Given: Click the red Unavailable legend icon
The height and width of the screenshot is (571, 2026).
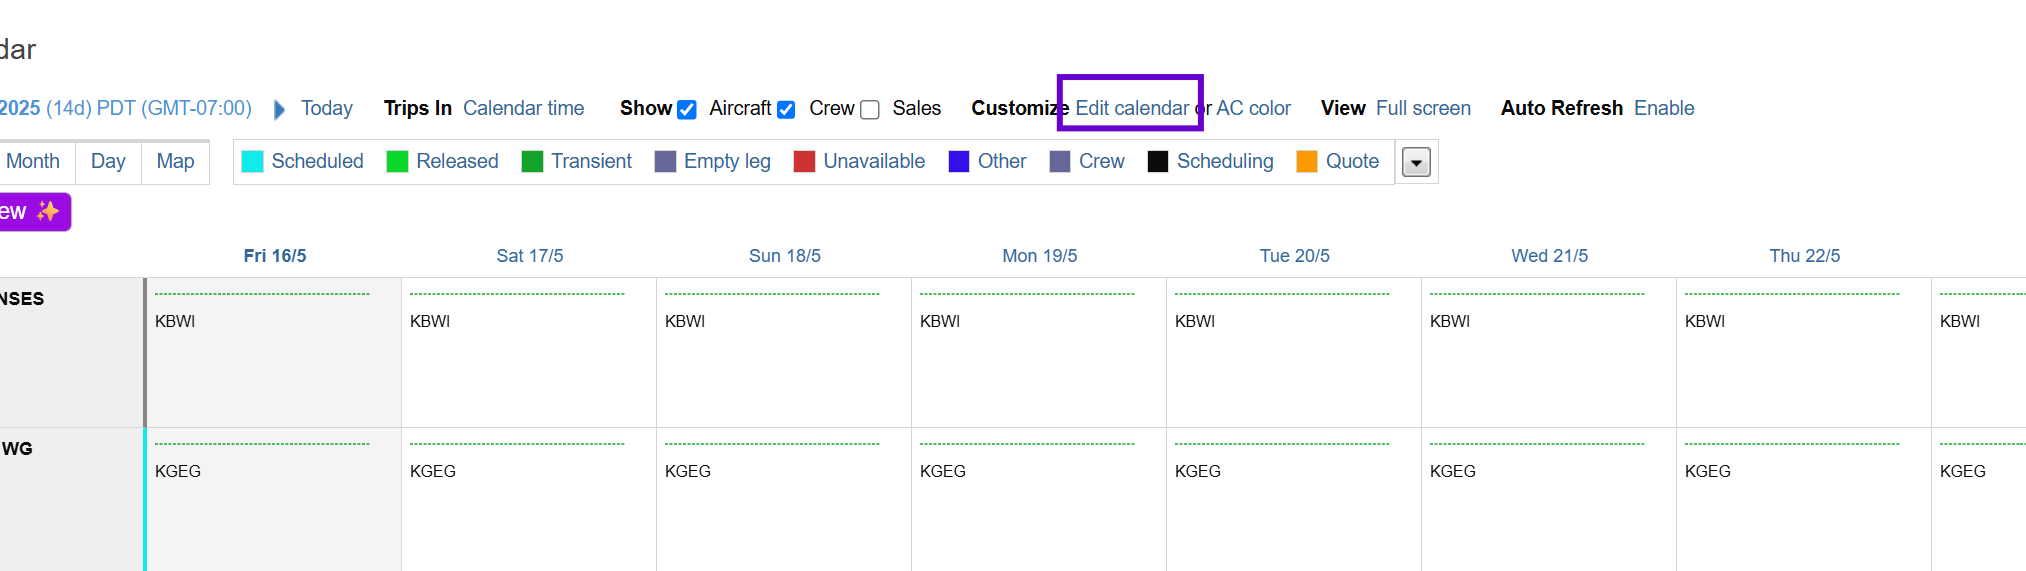Looking at the screenshot, I should click(x=804, y=162).
